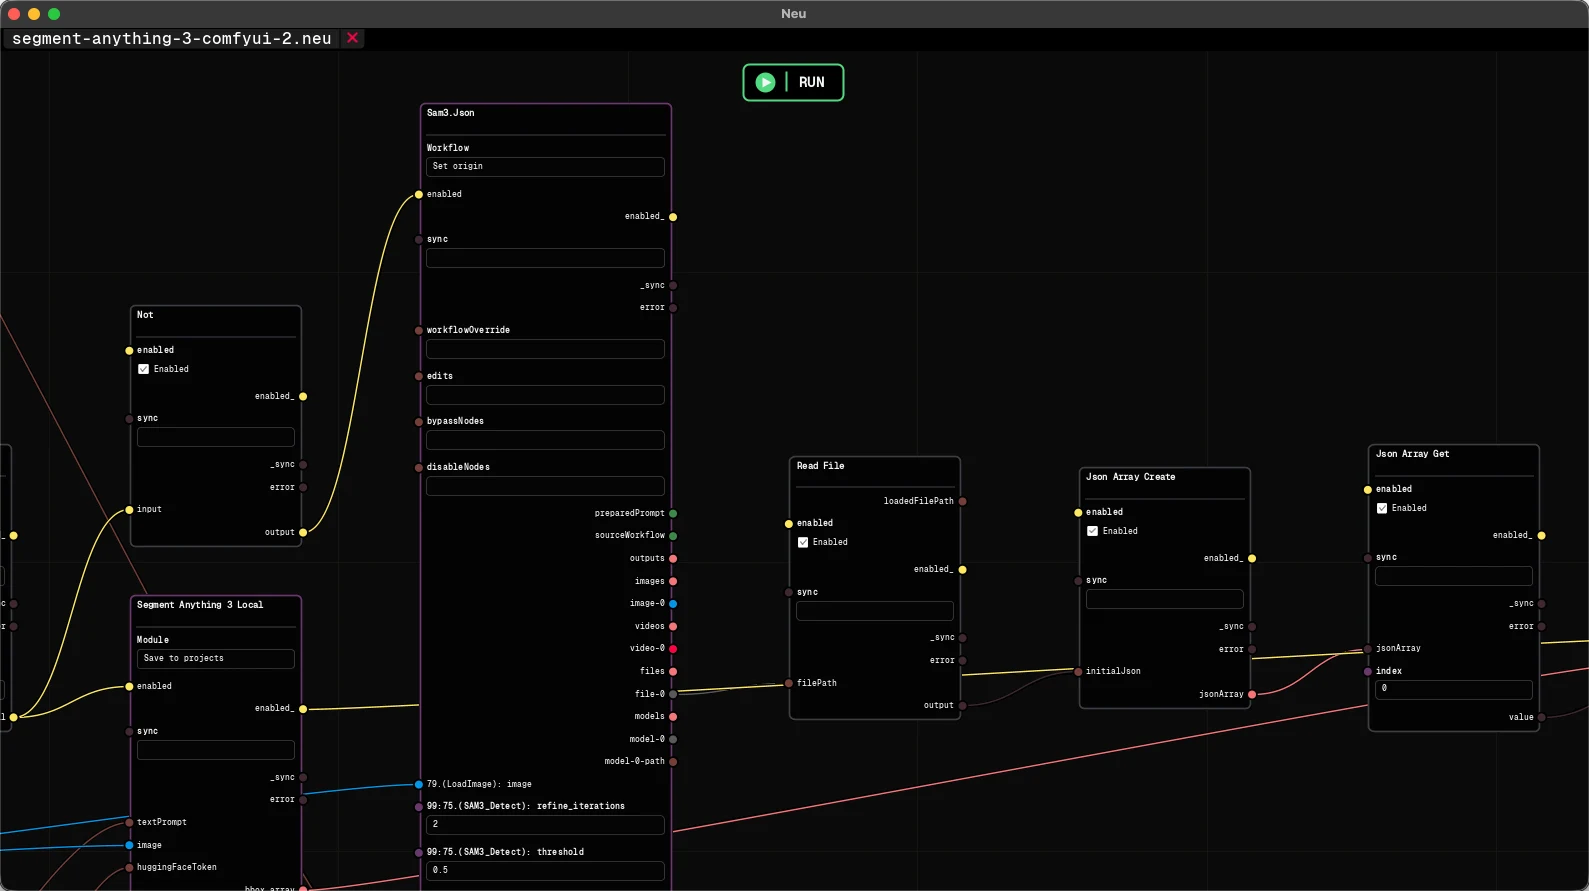This screenshot has width=1589, height=891.
Task: Click the Sam3.Json models output port
Action: point(673,717)
